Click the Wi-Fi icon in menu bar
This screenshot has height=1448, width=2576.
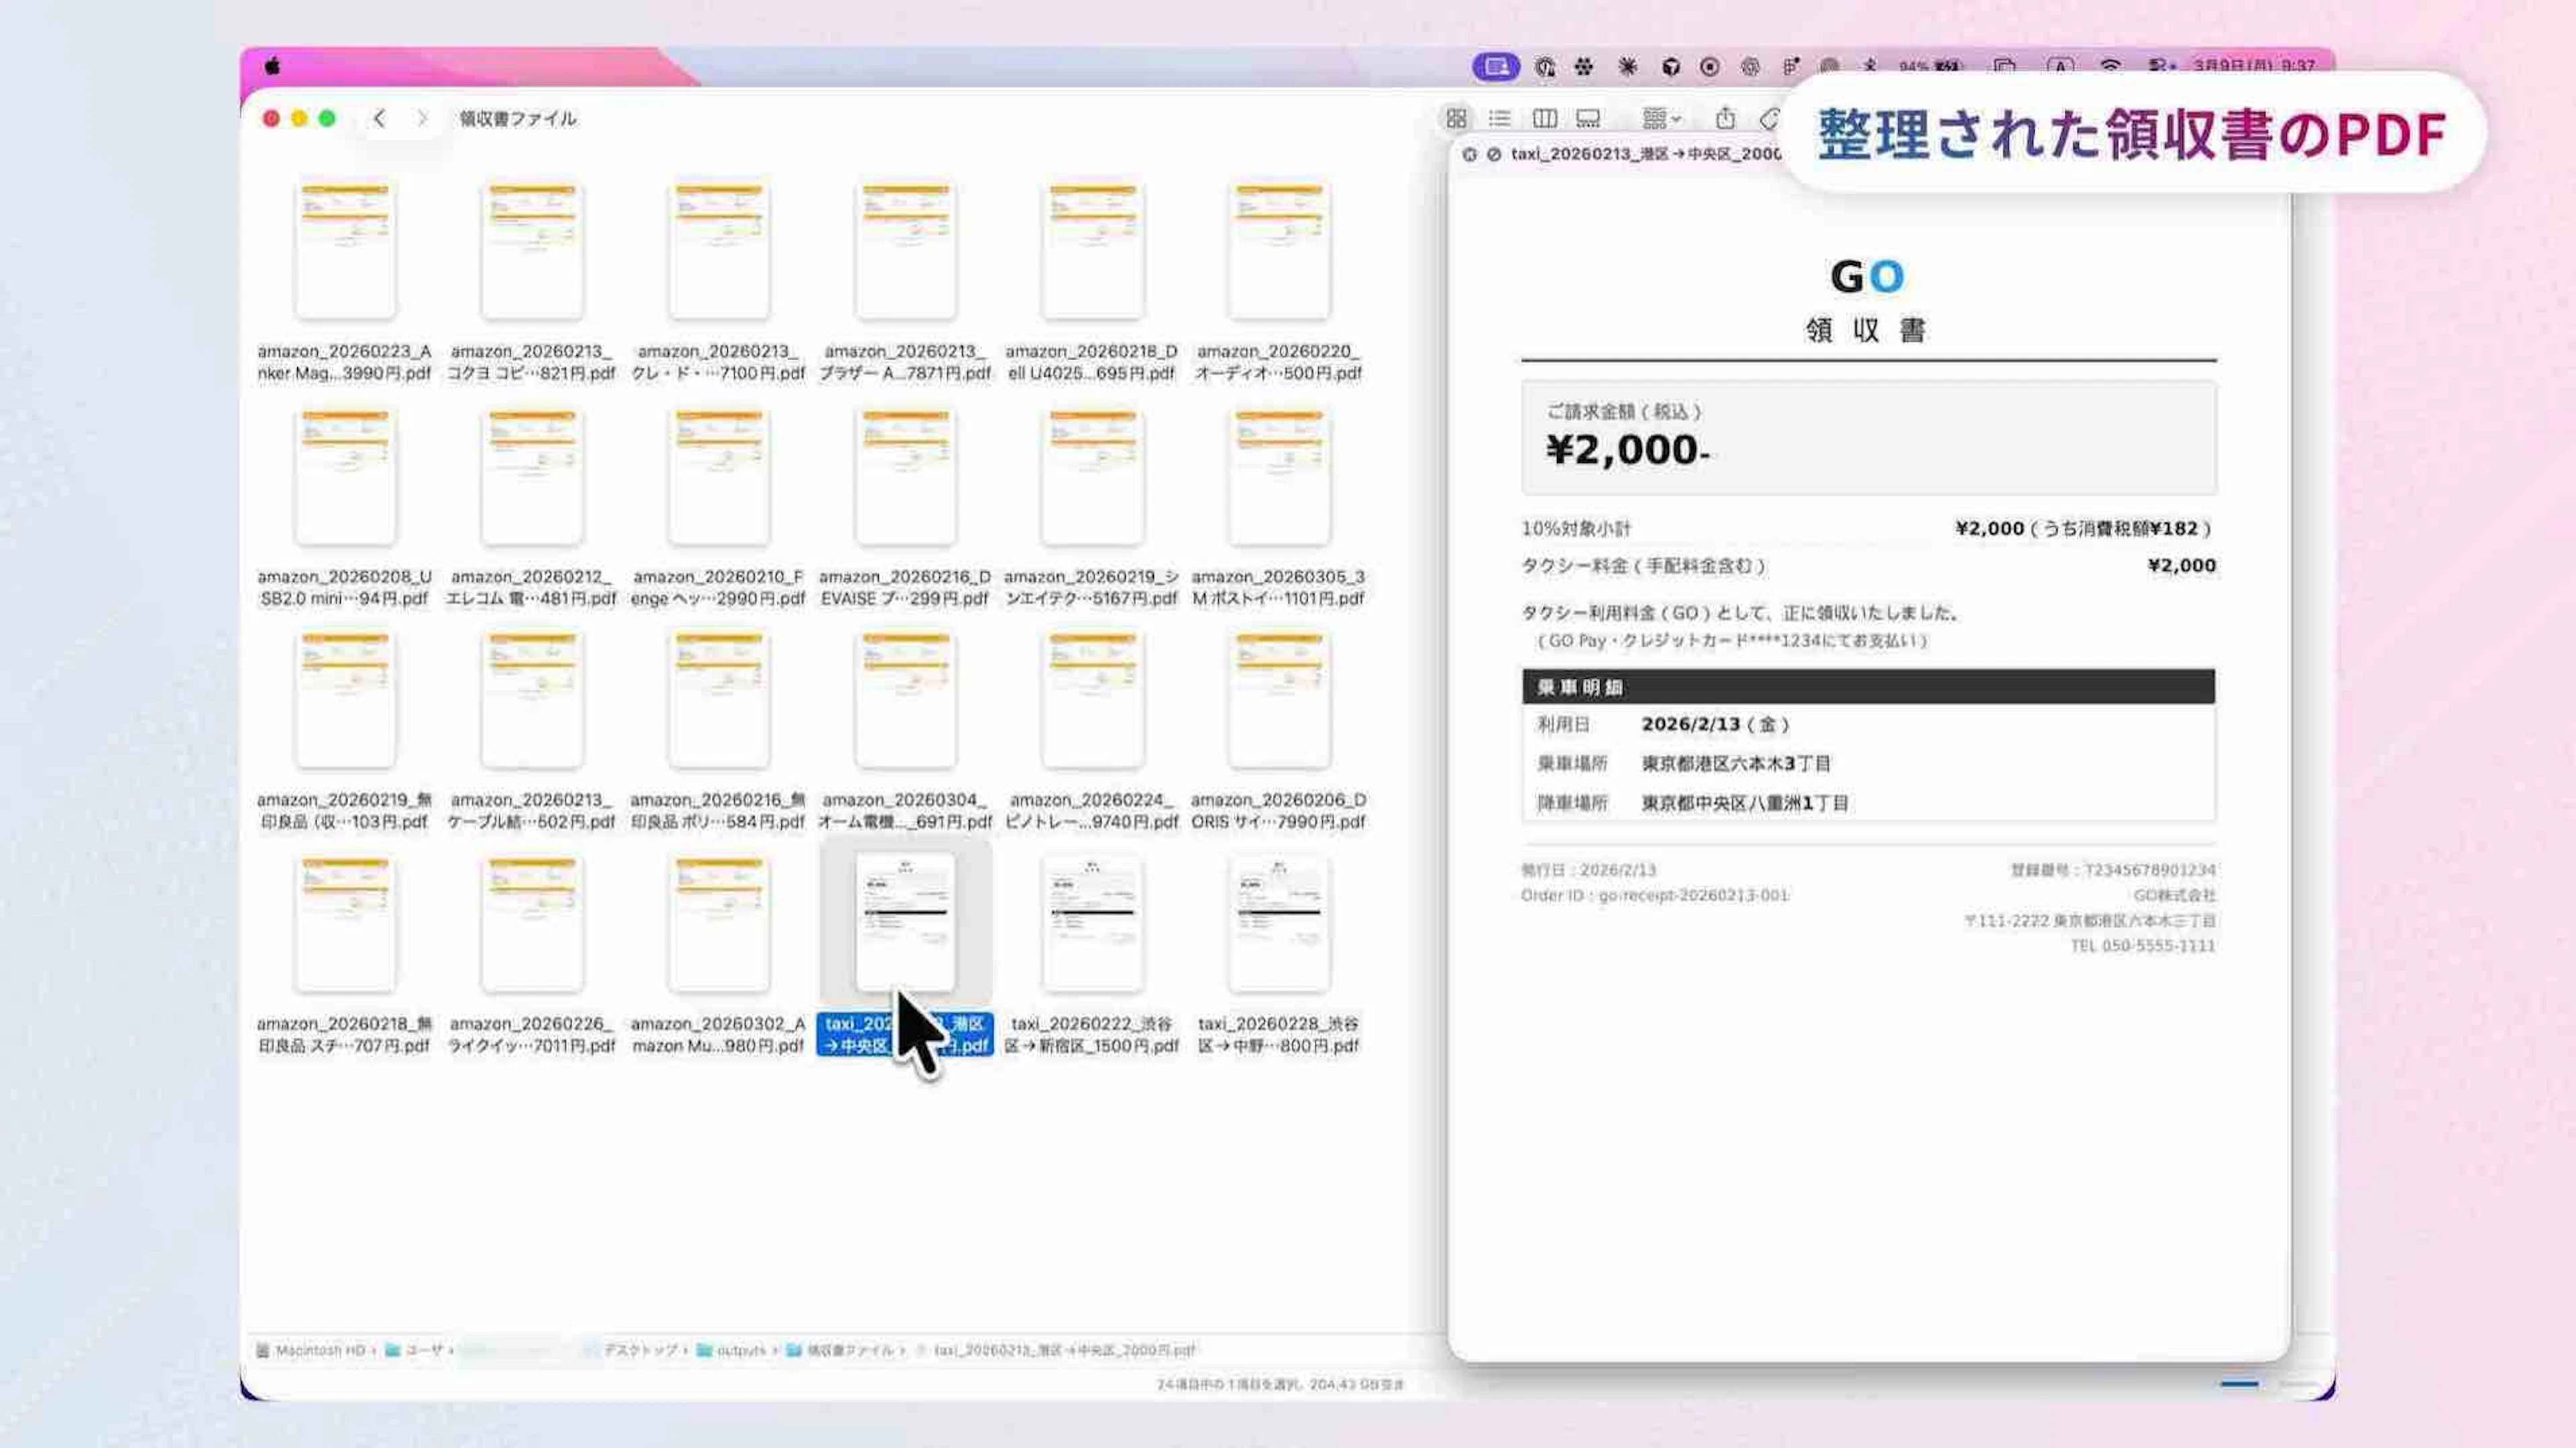(x=2110, y=66)
